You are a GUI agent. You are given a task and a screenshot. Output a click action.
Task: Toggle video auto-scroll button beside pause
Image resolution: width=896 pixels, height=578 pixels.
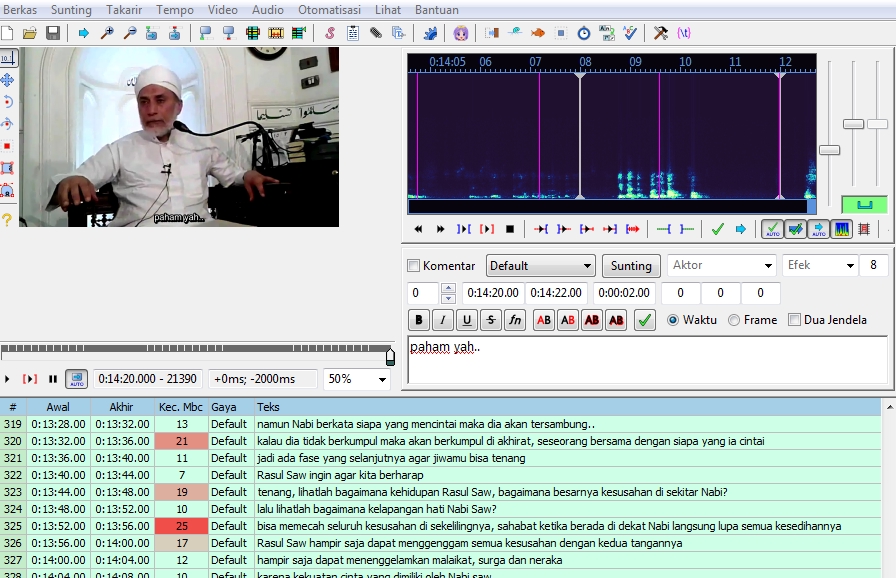(x=77, y=379)
